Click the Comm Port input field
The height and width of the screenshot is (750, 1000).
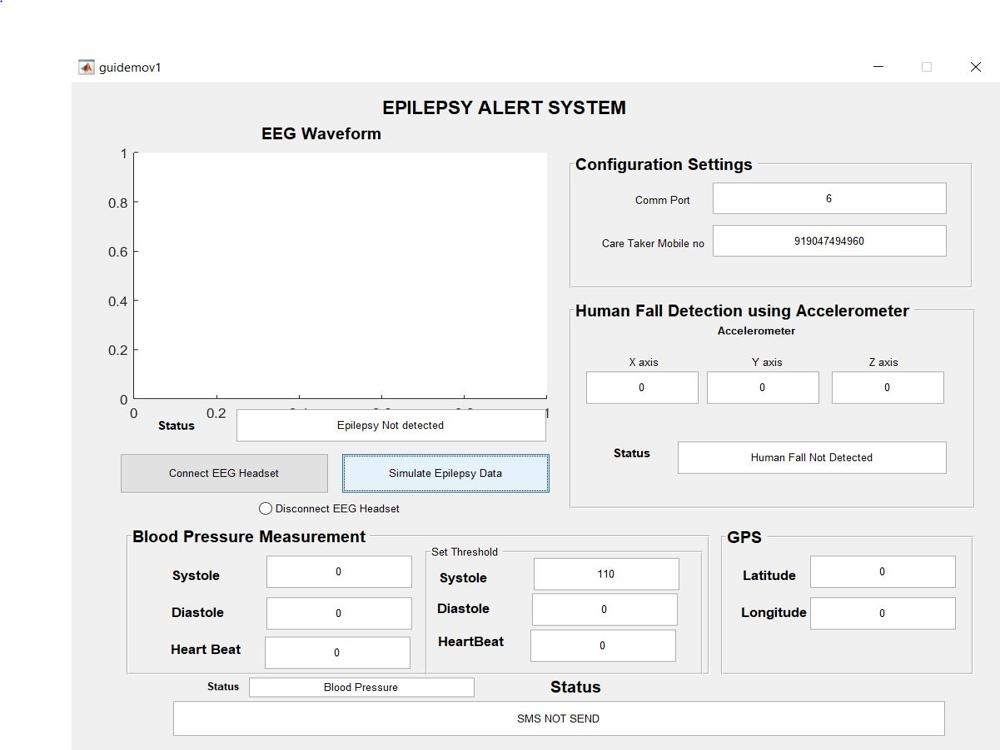coord(828,198)
